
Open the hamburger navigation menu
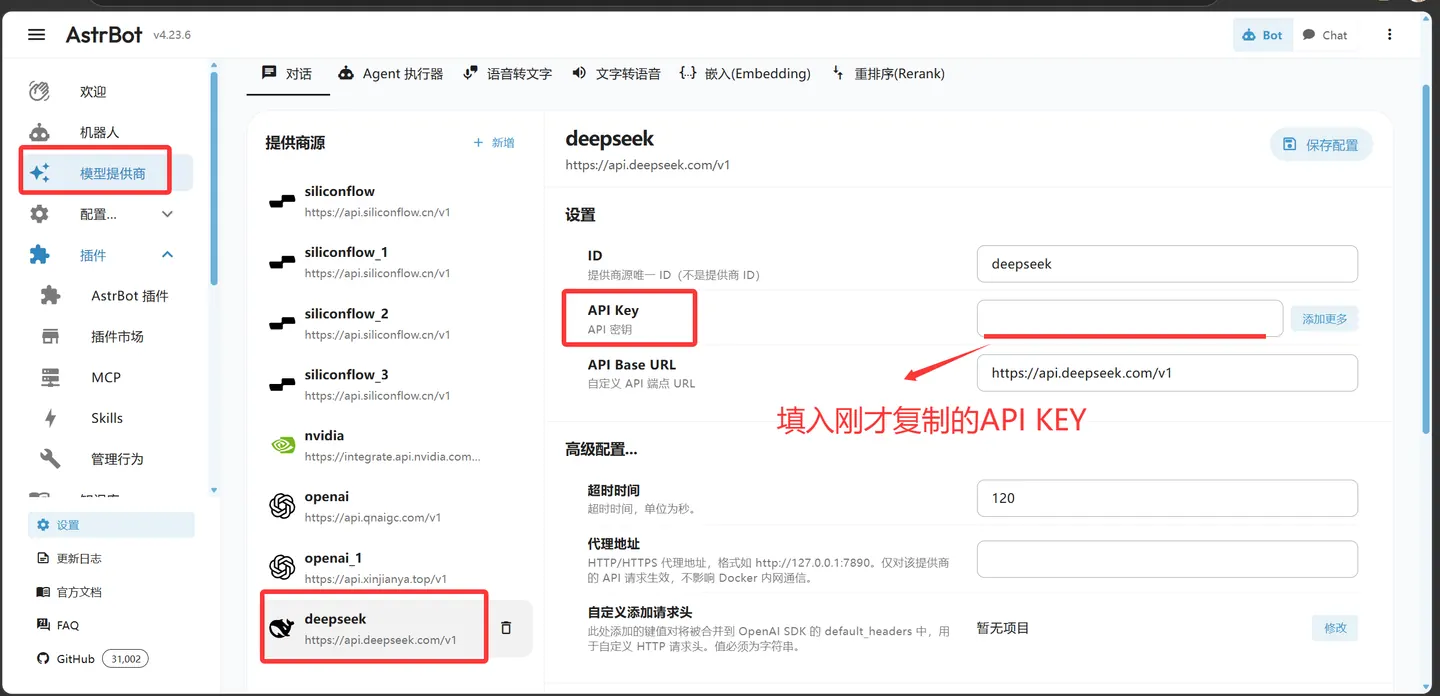pos(37,35)
